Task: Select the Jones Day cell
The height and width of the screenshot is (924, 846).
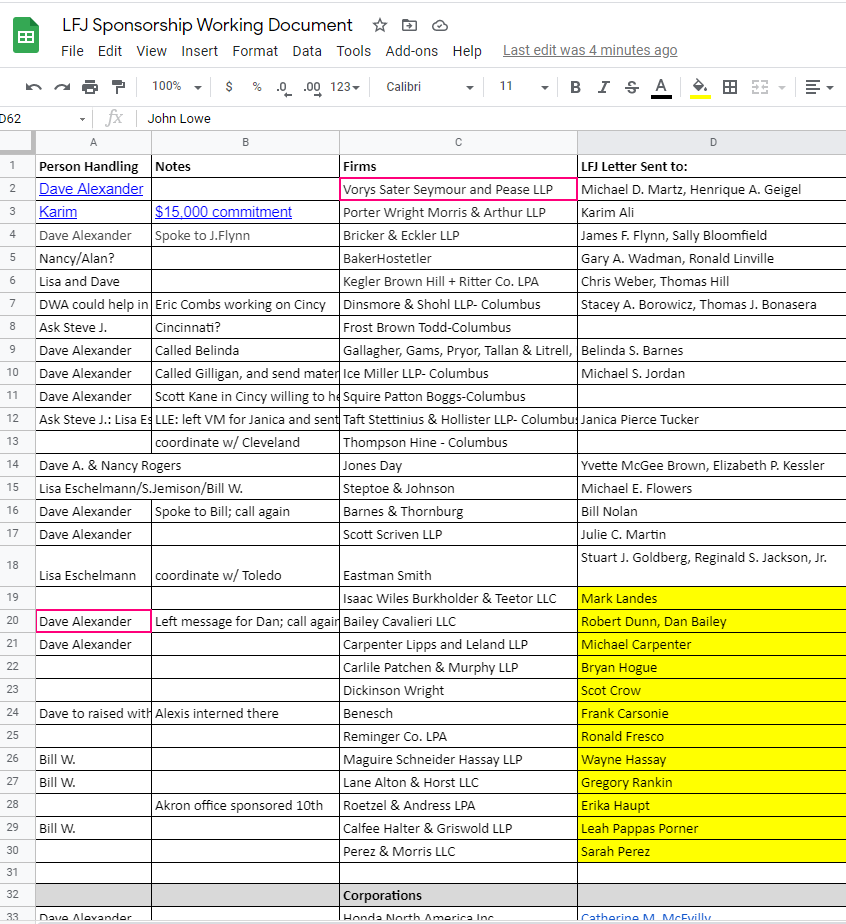Action: tap(458, 466)
